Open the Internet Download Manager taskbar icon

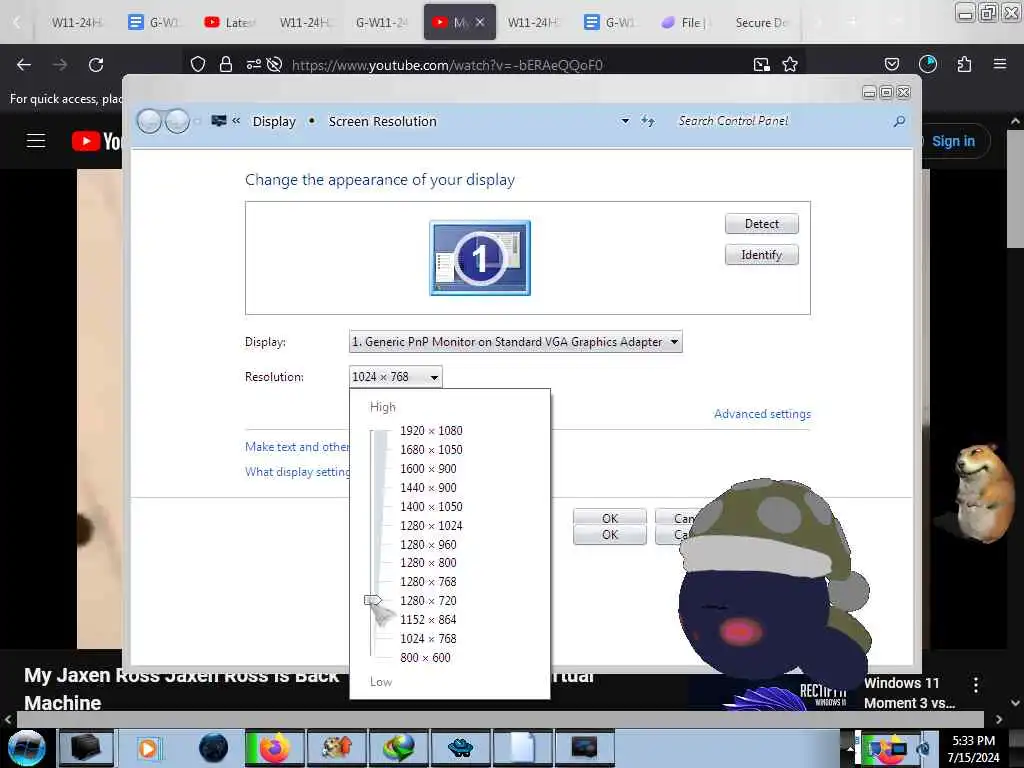(399, 748)
